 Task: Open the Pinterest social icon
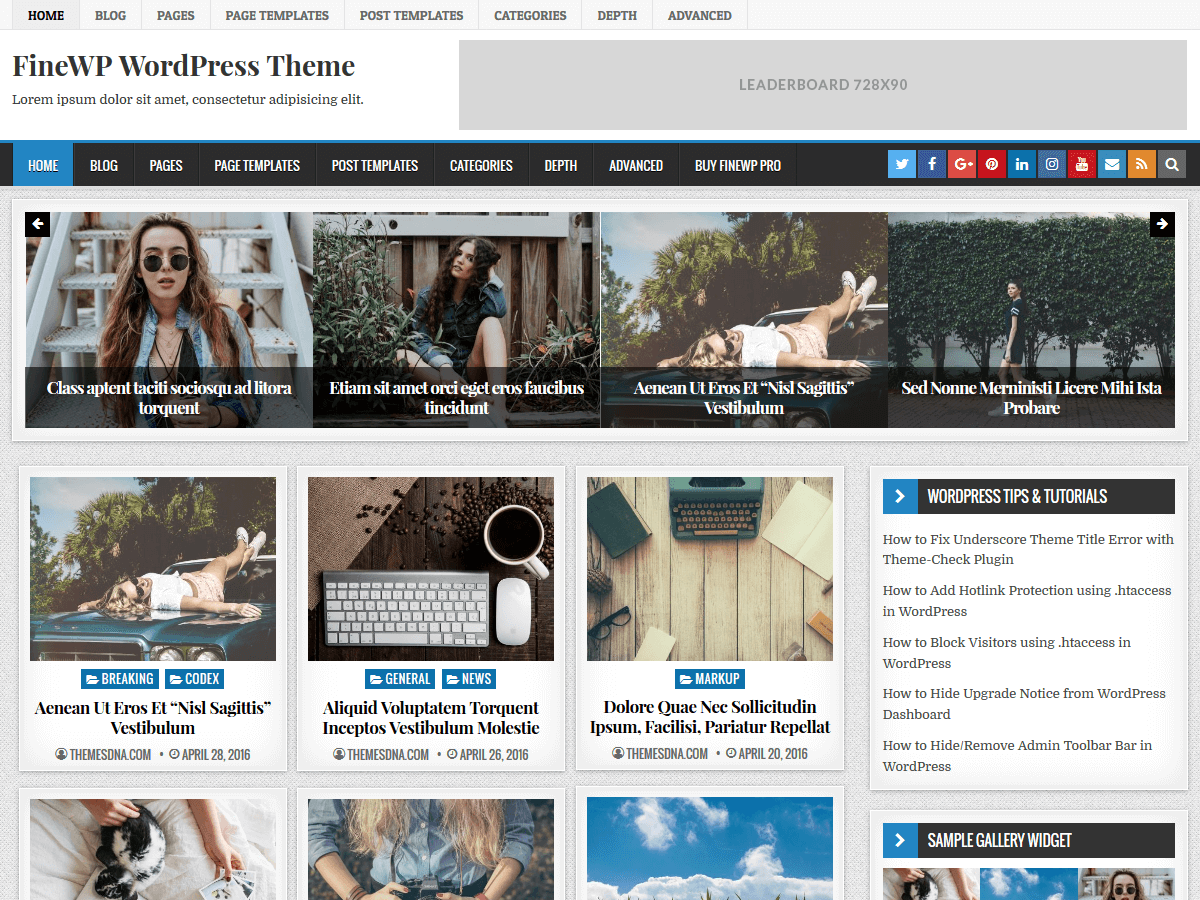point(991,163)
